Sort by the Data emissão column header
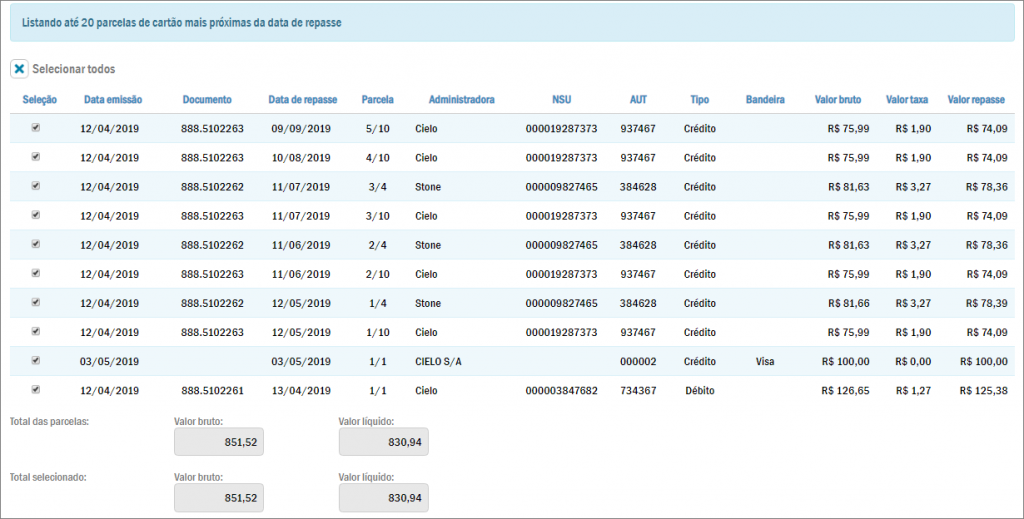Viewport: 1024px width, 519px height. [113, 100]
